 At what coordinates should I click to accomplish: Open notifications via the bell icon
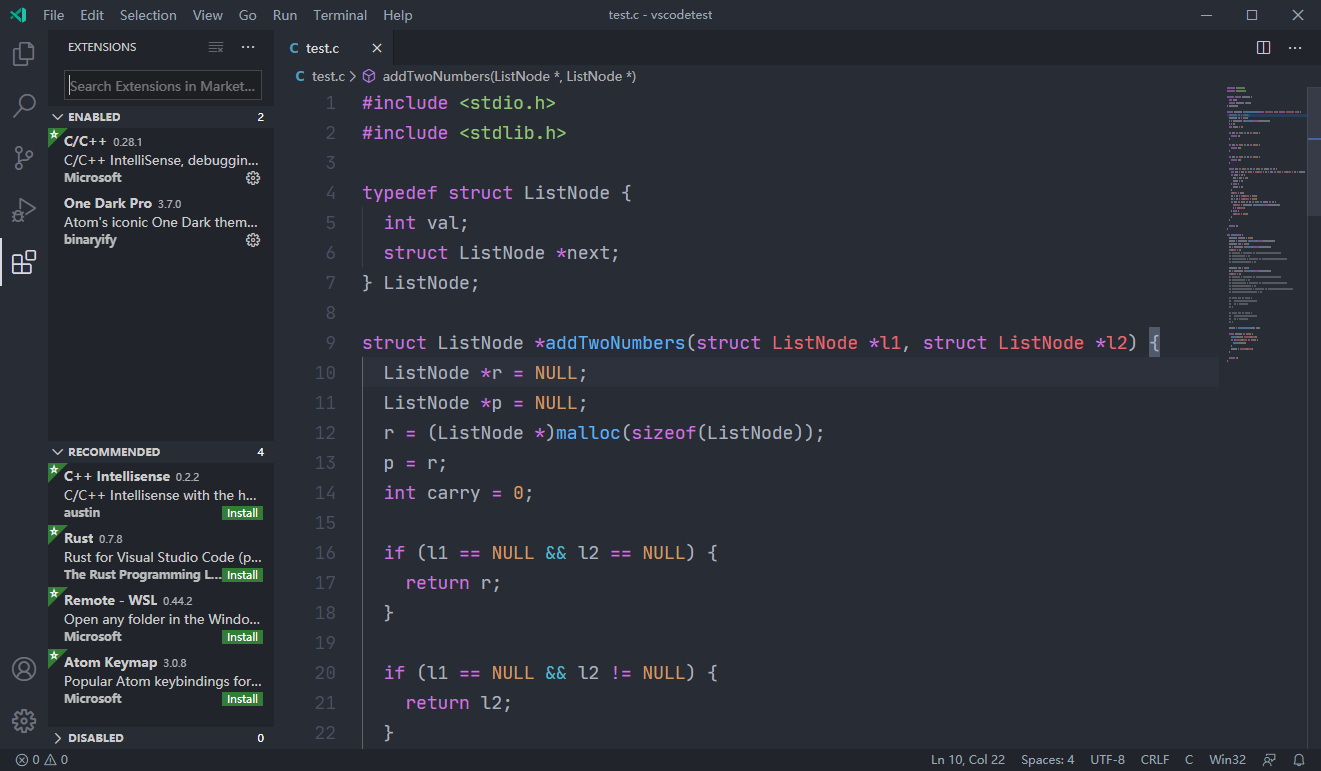point(1299,759)
